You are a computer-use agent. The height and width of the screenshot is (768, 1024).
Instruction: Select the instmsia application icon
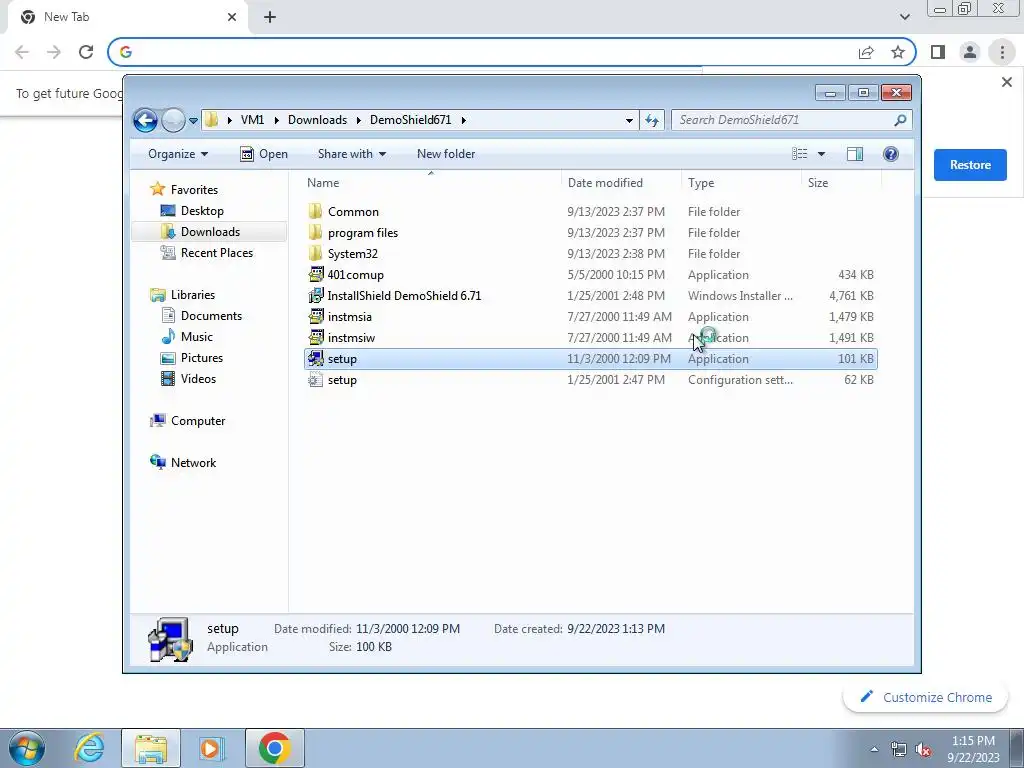click(316, 317)
